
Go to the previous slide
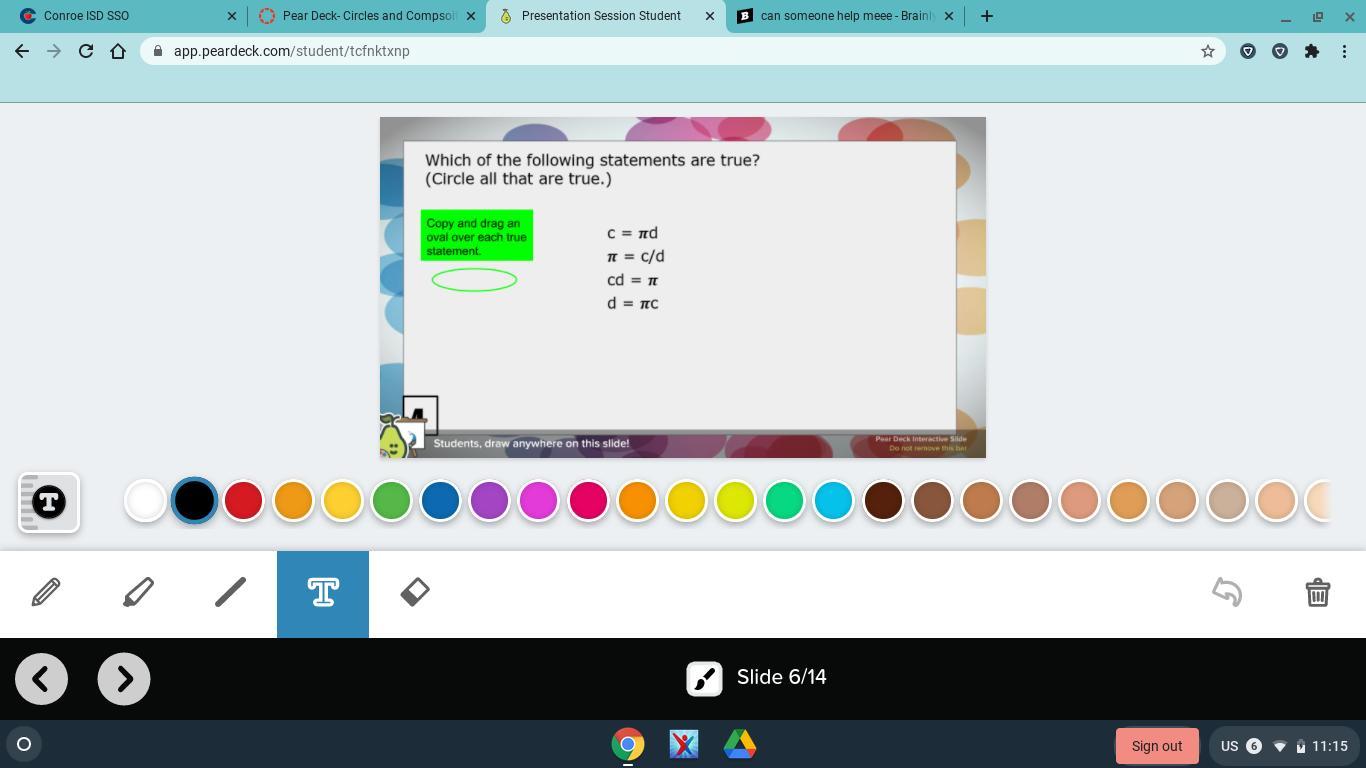tap(41, 679)
